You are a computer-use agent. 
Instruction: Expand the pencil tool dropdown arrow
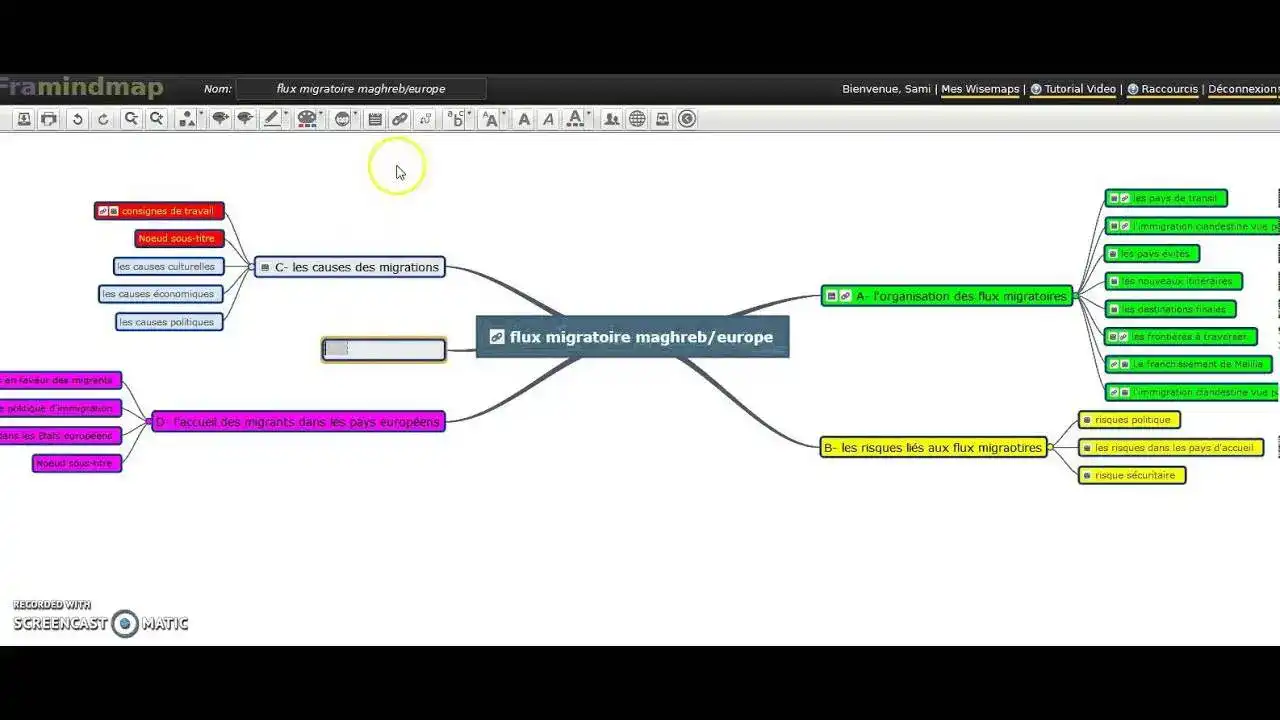(284, 112)
